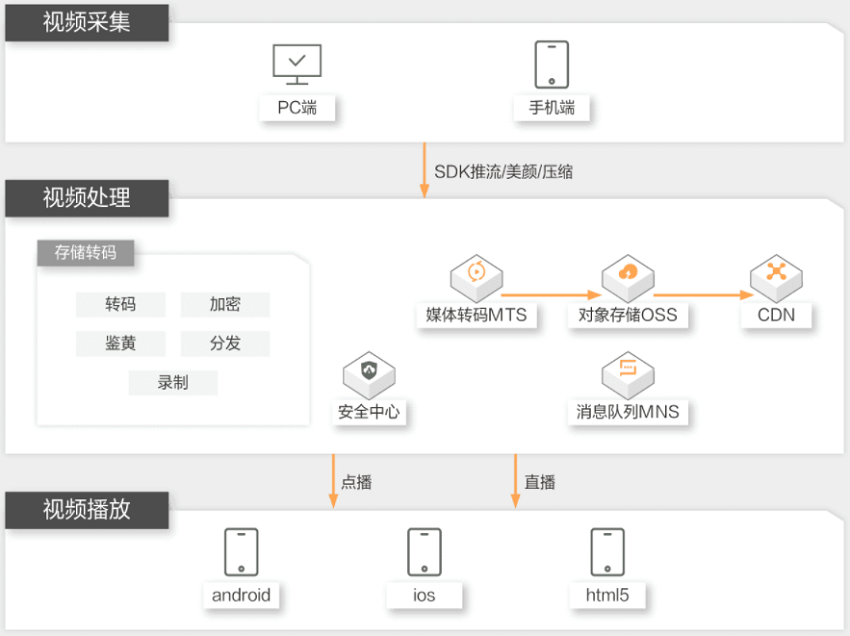850x636 pixels.
Task: Click the 消息队列MNS label
Action: (628, 412)
